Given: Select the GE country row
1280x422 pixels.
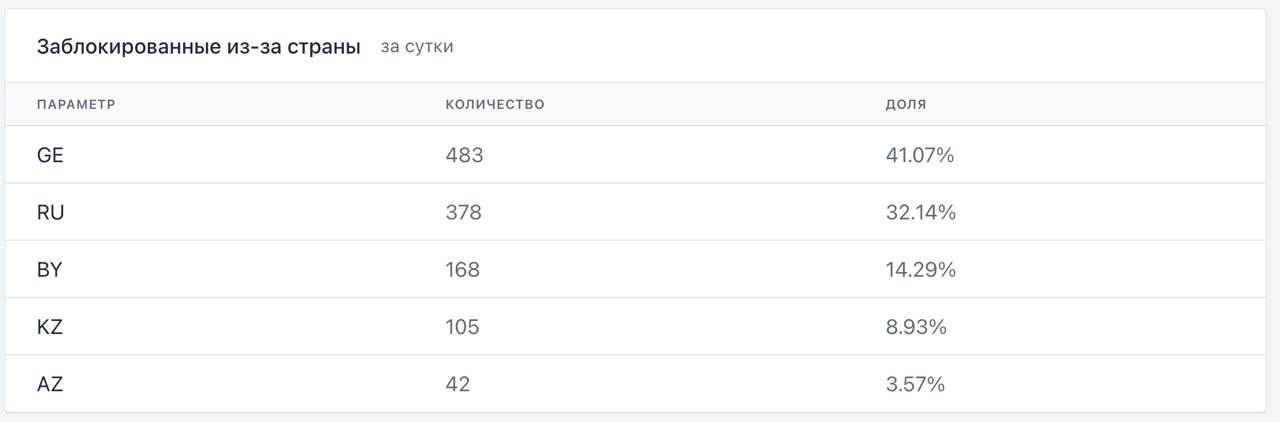Looking at the screenshot, I should click(x=50, y=155).
